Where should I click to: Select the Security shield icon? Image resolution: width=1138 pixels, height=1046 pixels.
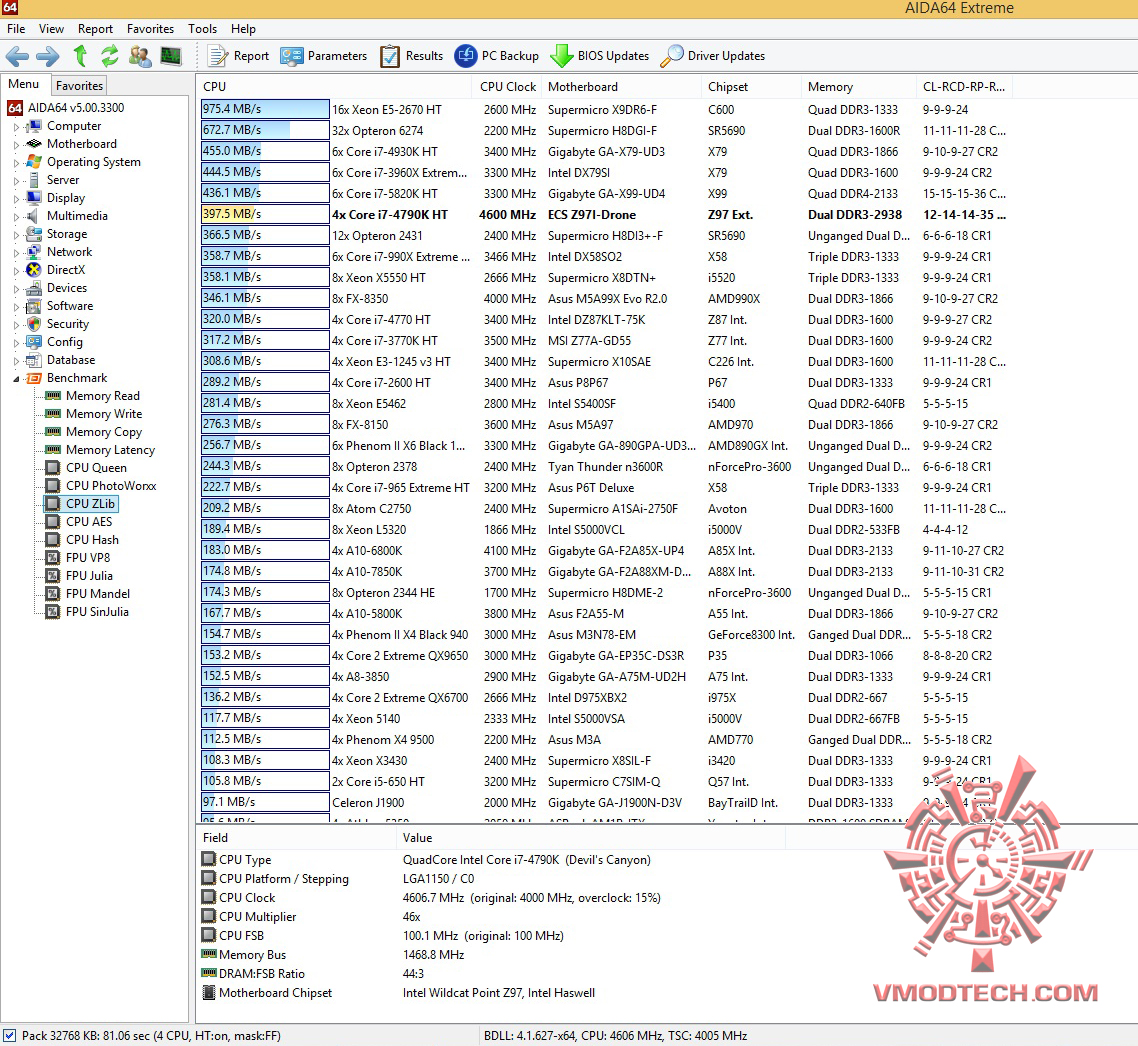click(x=33, y=324)
